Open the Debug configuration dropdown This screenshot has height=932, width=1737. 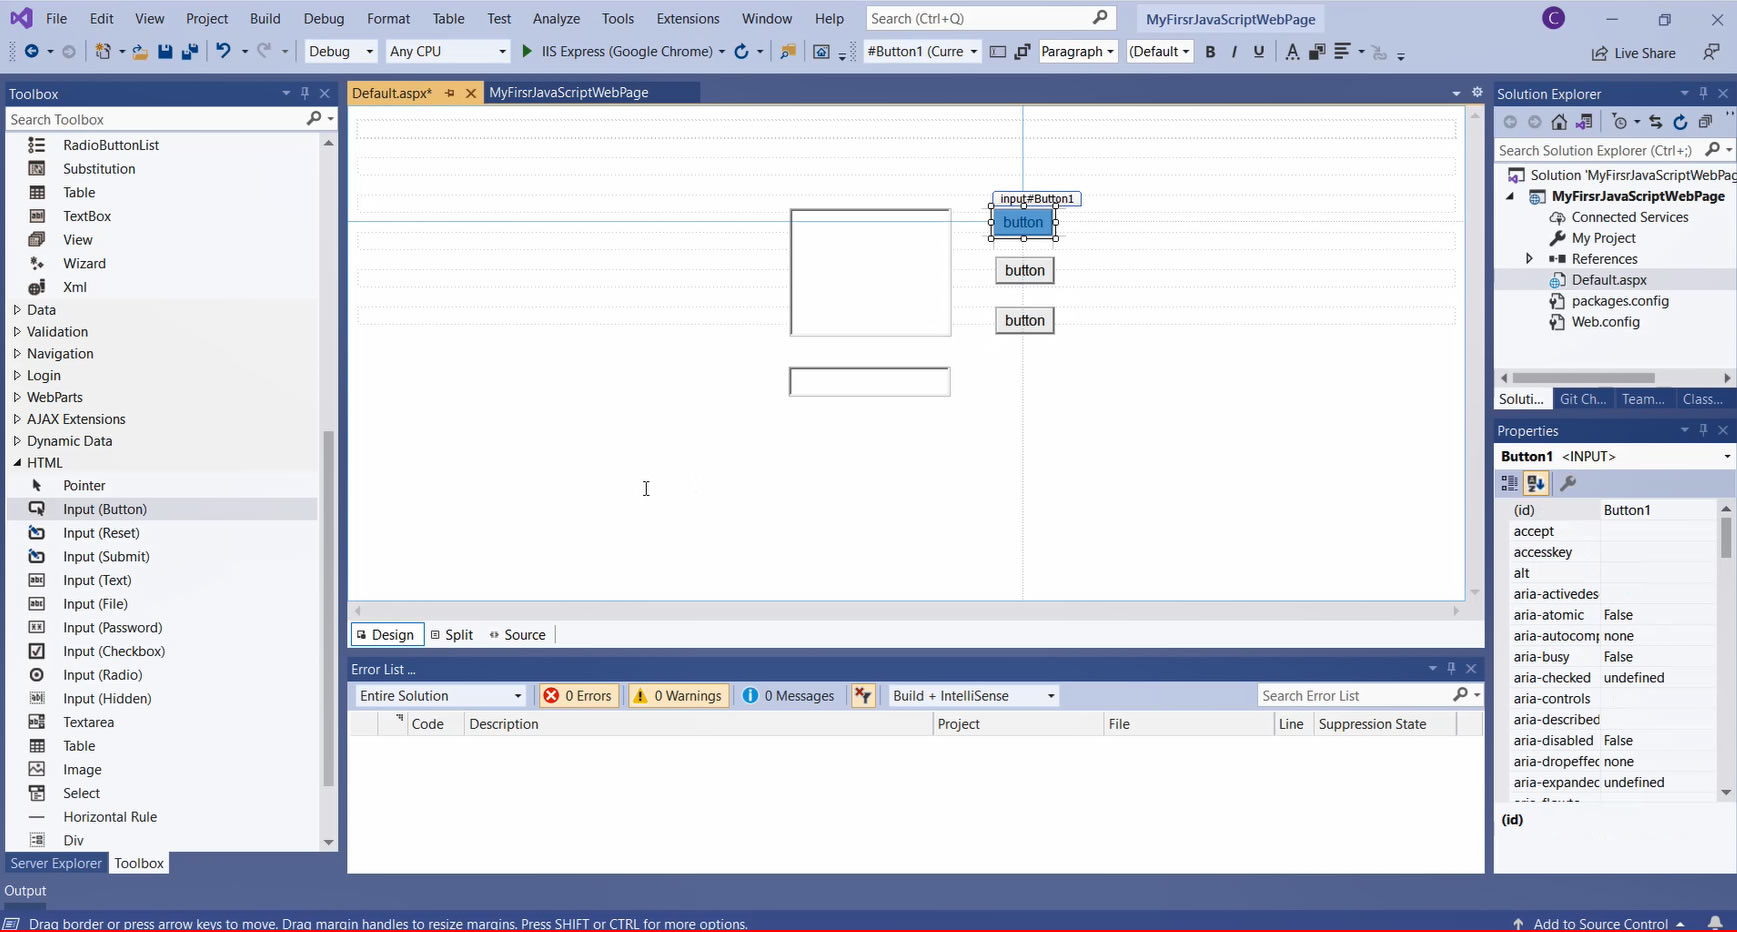(x=341, y=52)
